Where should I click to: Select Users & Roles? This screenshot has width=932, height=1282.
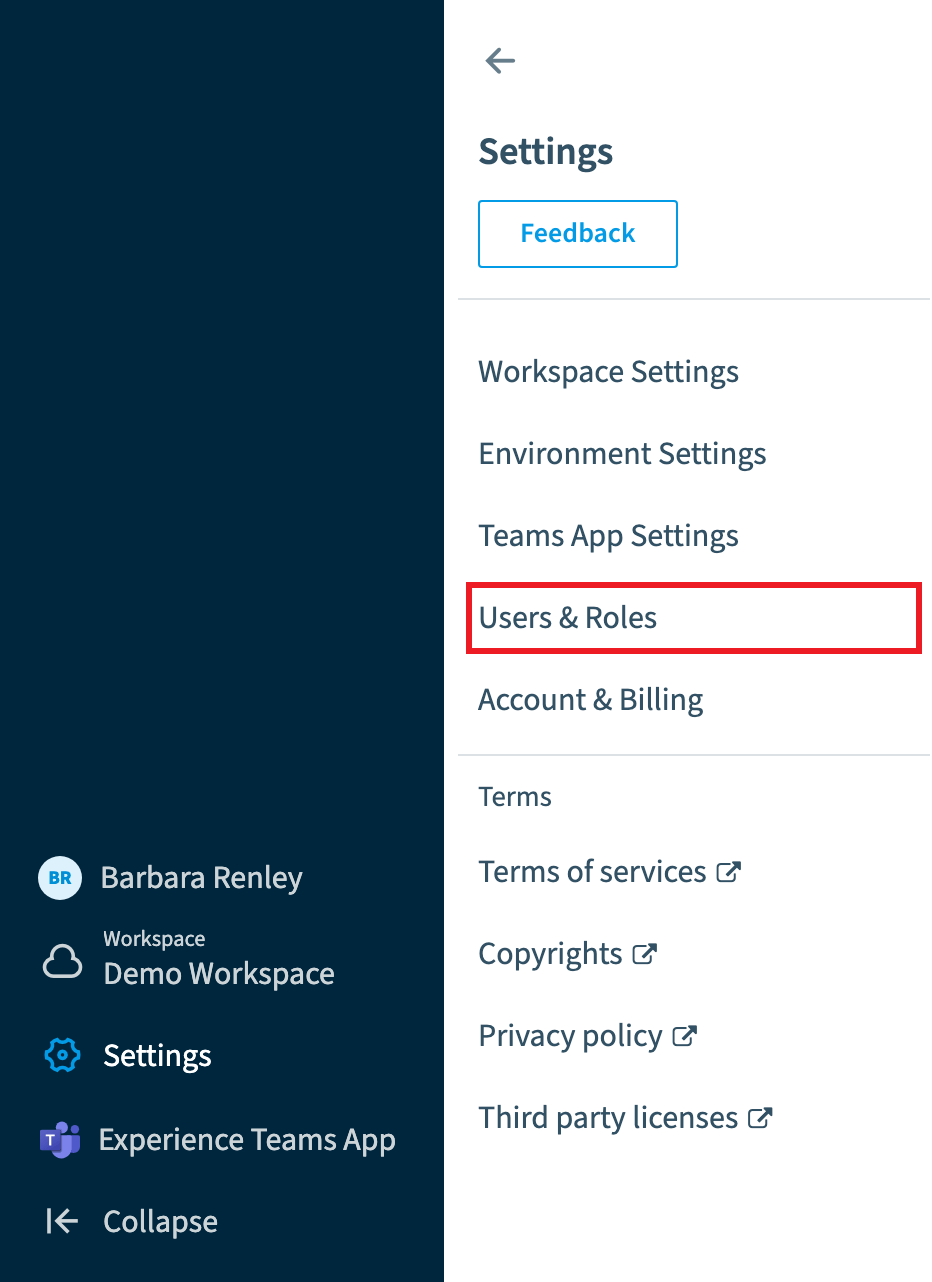(693, 620)
